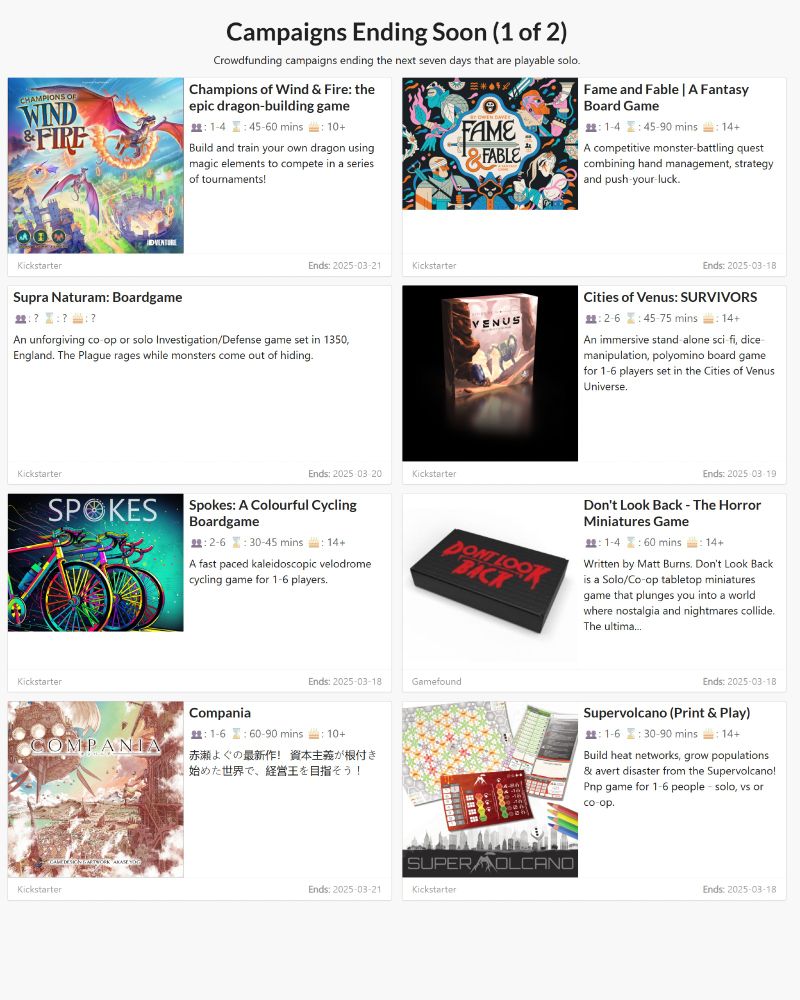Open Cities of Venus: SURVIVORS title
Screen dimensions: 800x1000
tap(670, 297)
